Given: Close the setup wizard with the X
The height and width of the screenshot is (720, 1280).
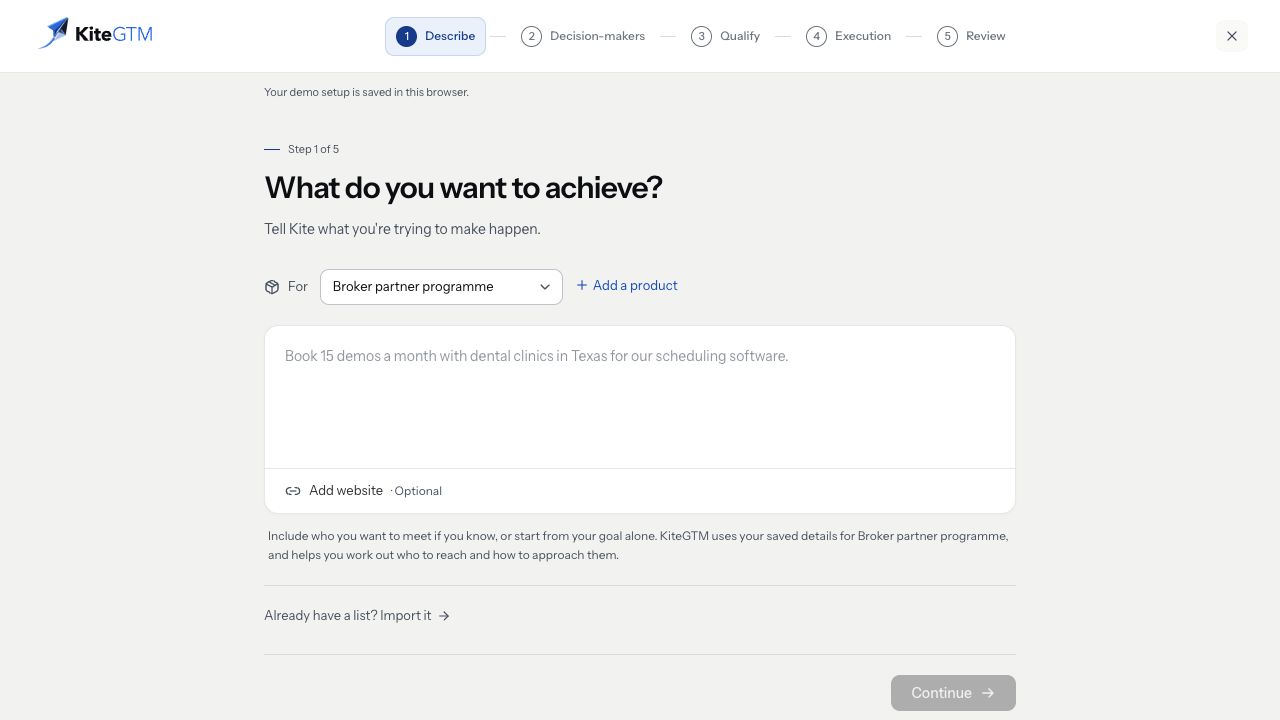Looking at the screenshot, I should (x=1232, y=36).
